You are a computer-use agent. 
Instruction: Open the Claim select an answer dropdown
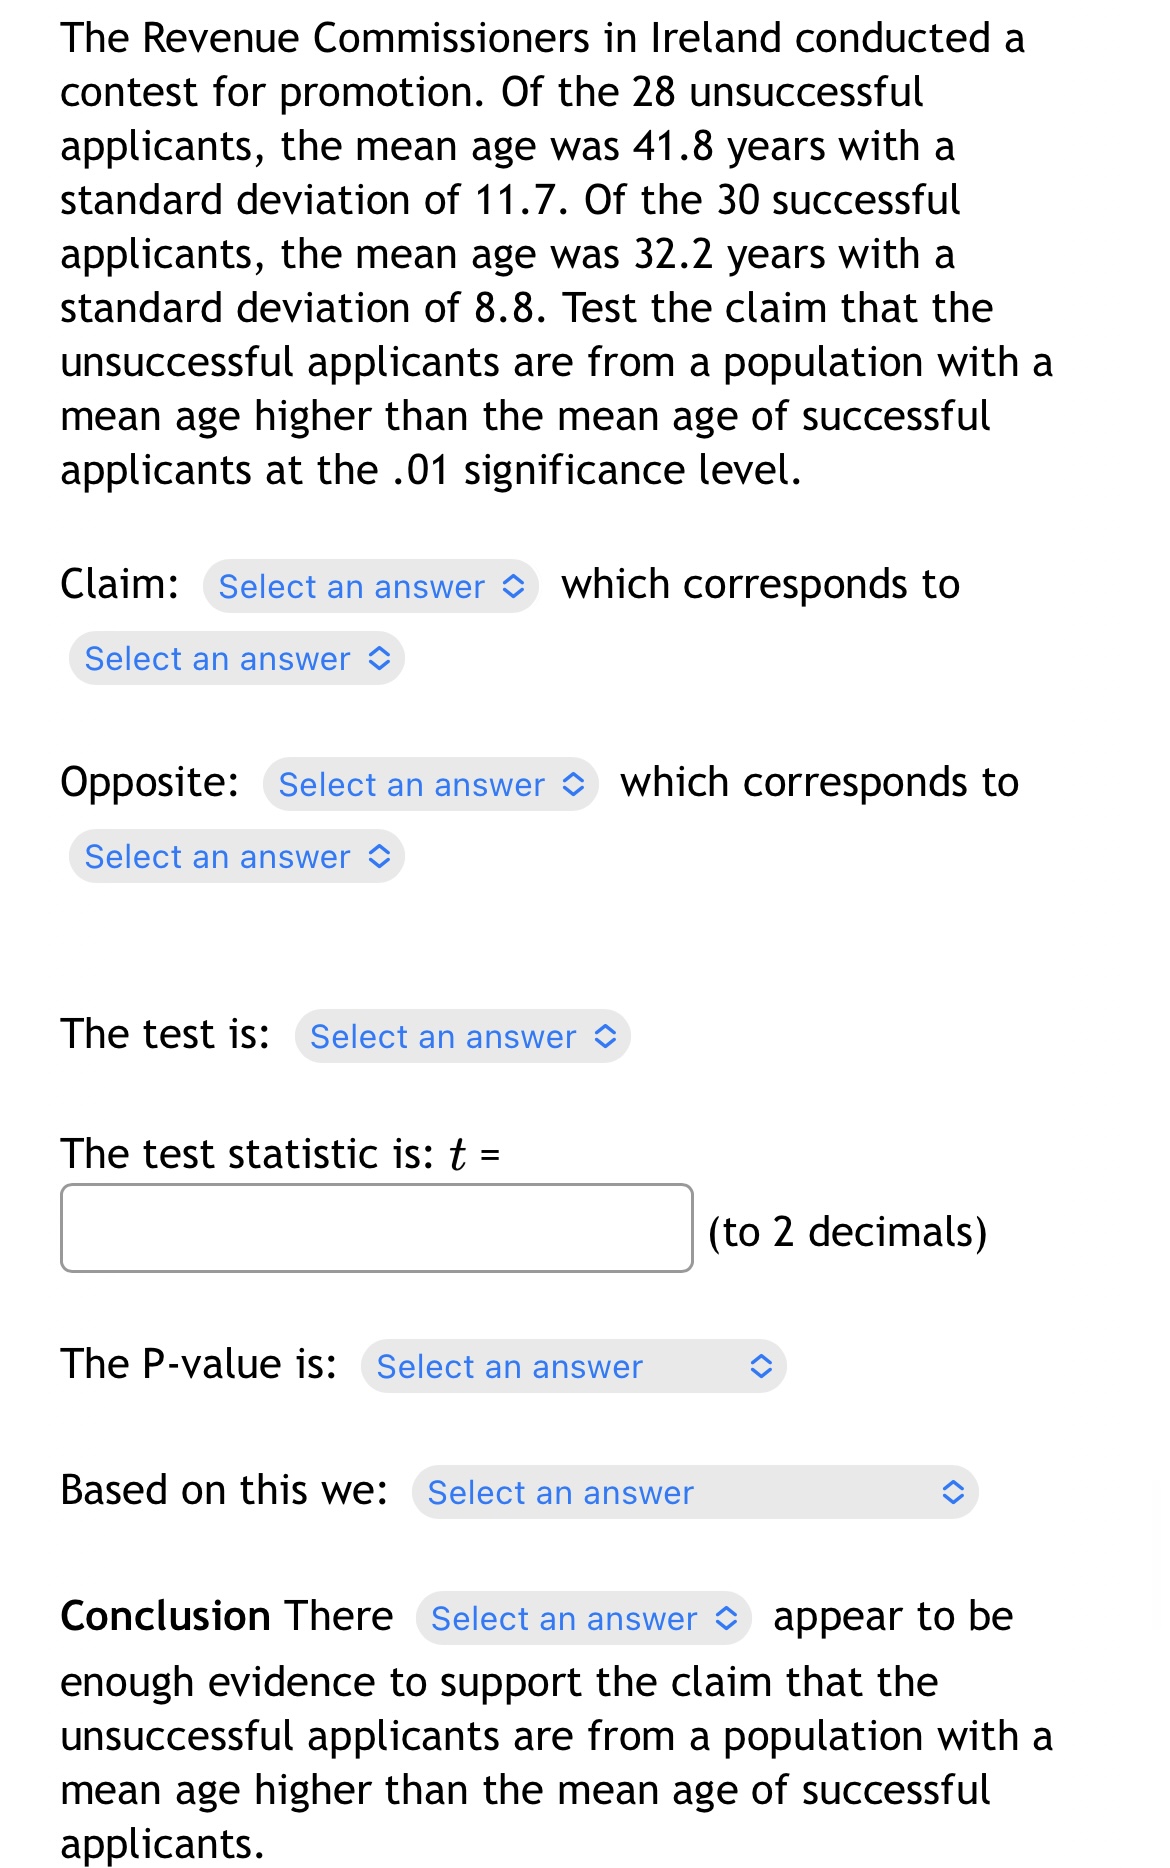click(x=370, y=586)
